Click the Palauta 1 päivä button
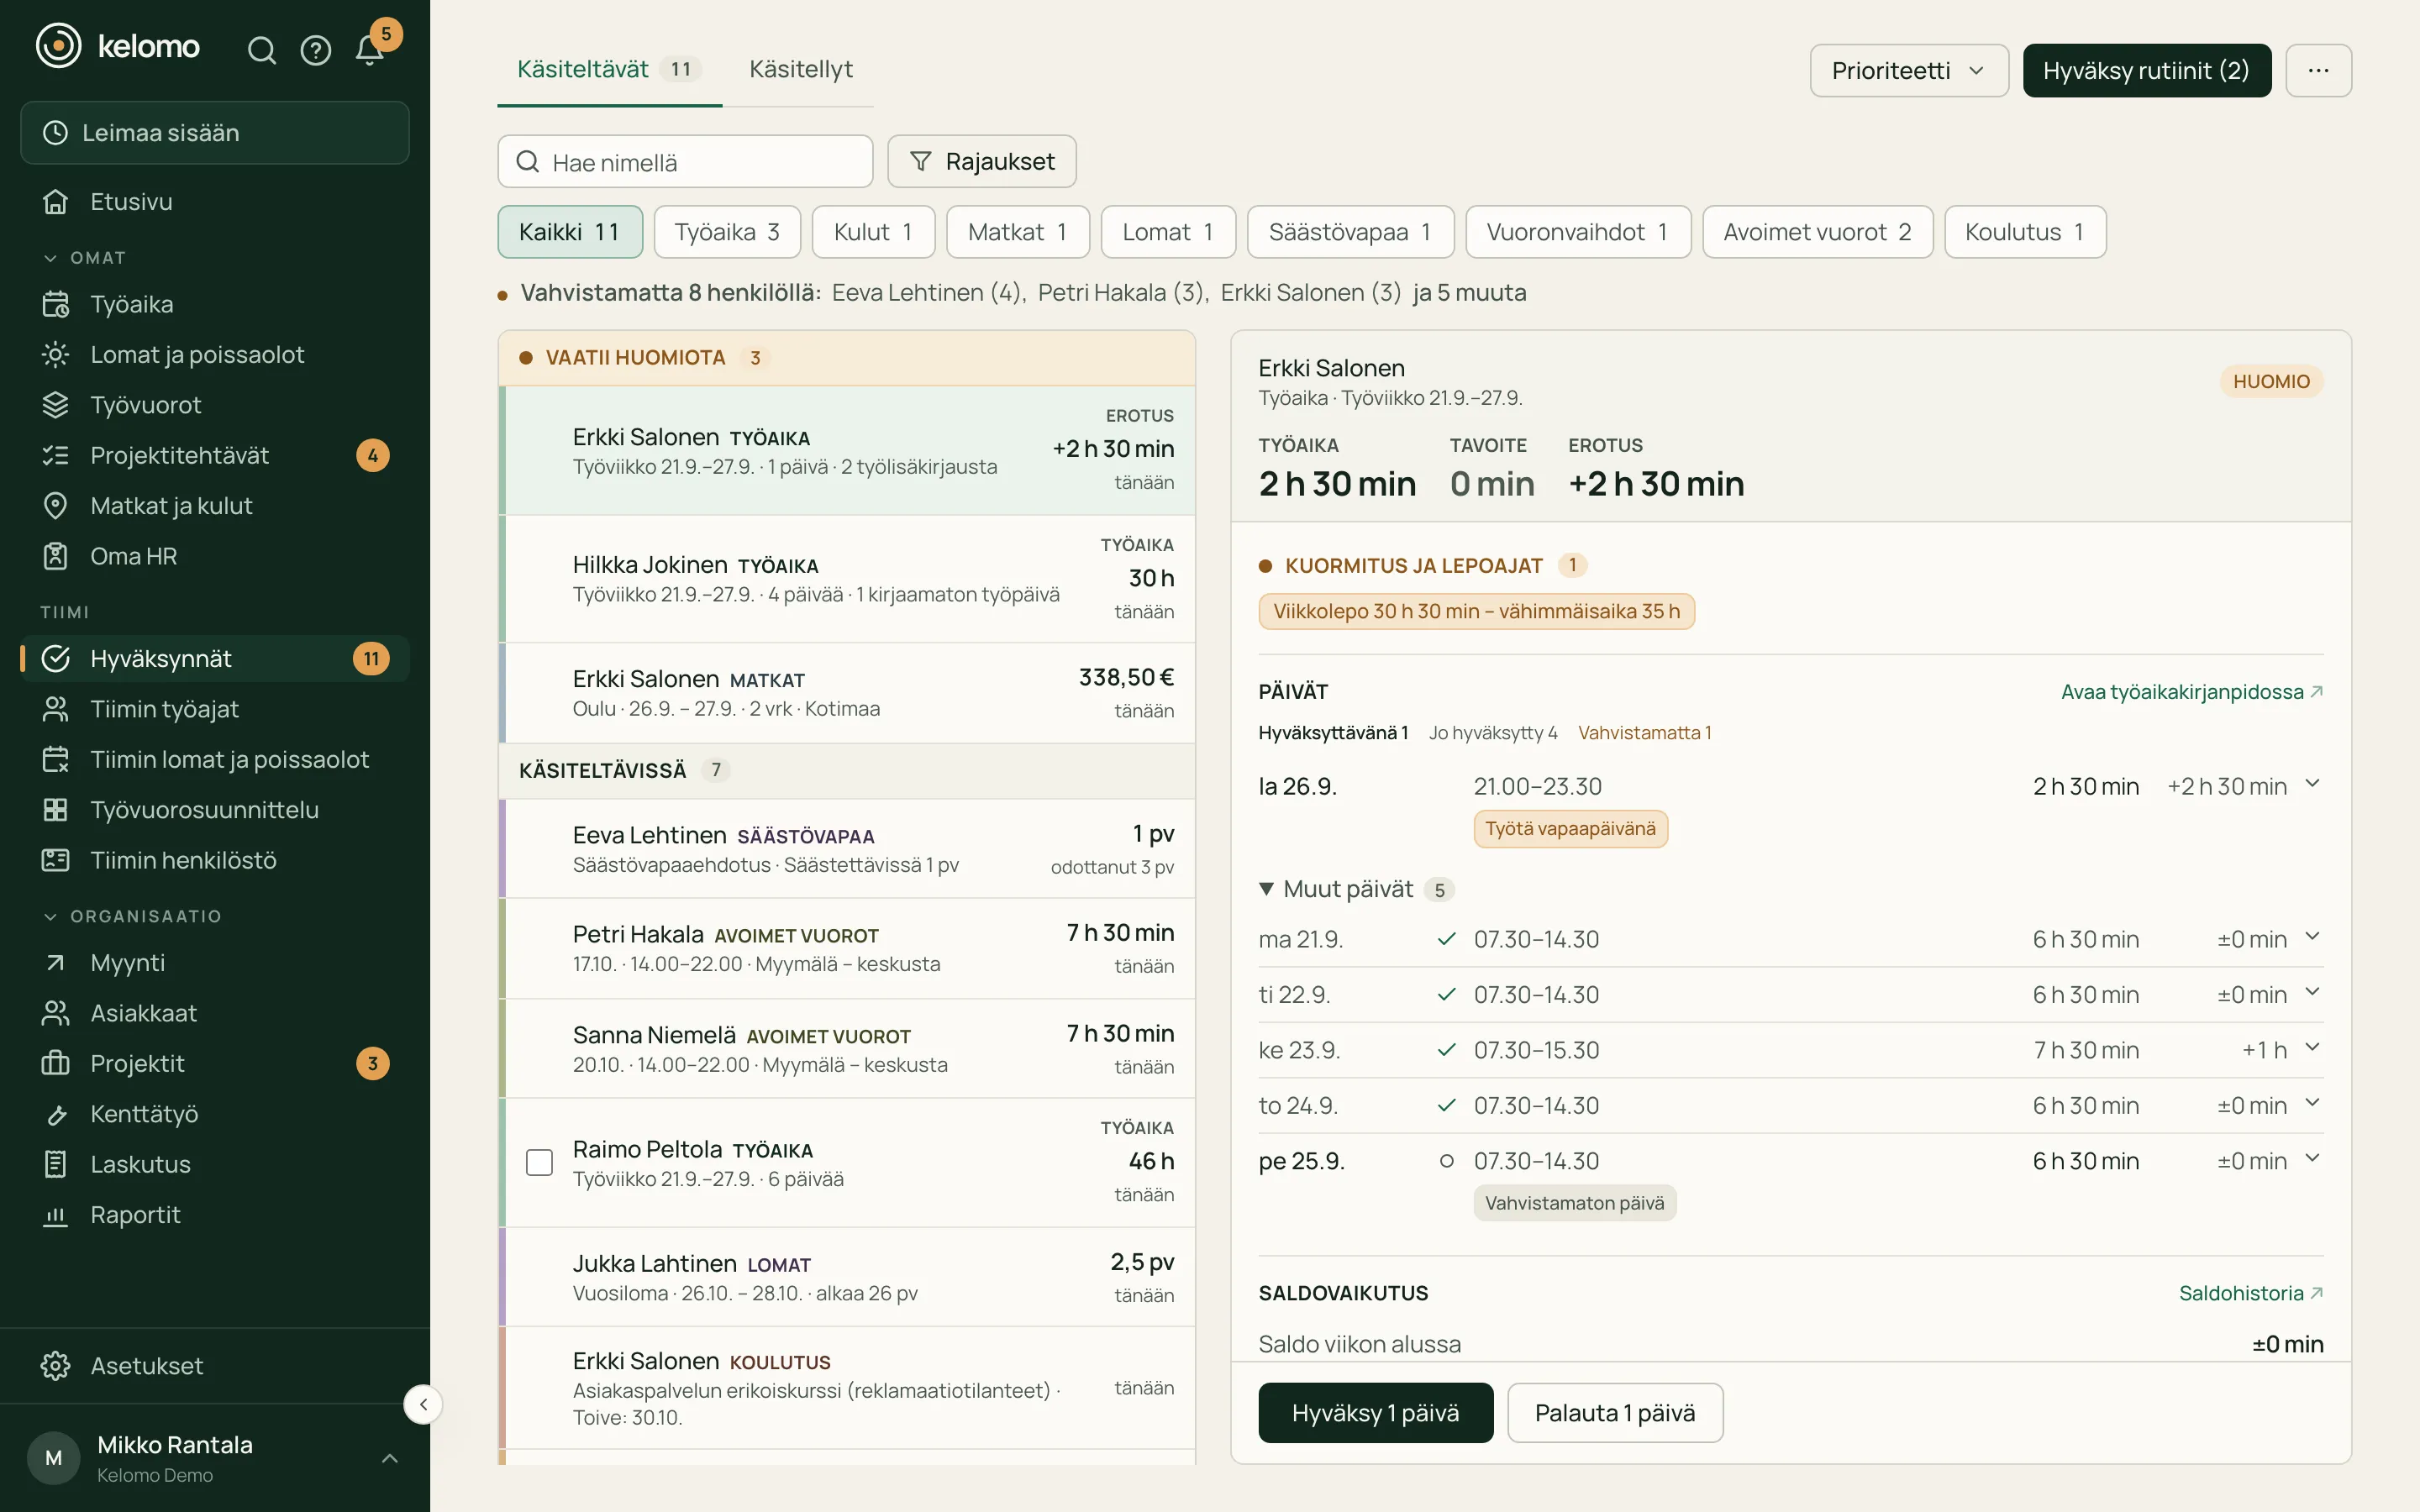The image size is (2420, 1512). [1614, 1413]
